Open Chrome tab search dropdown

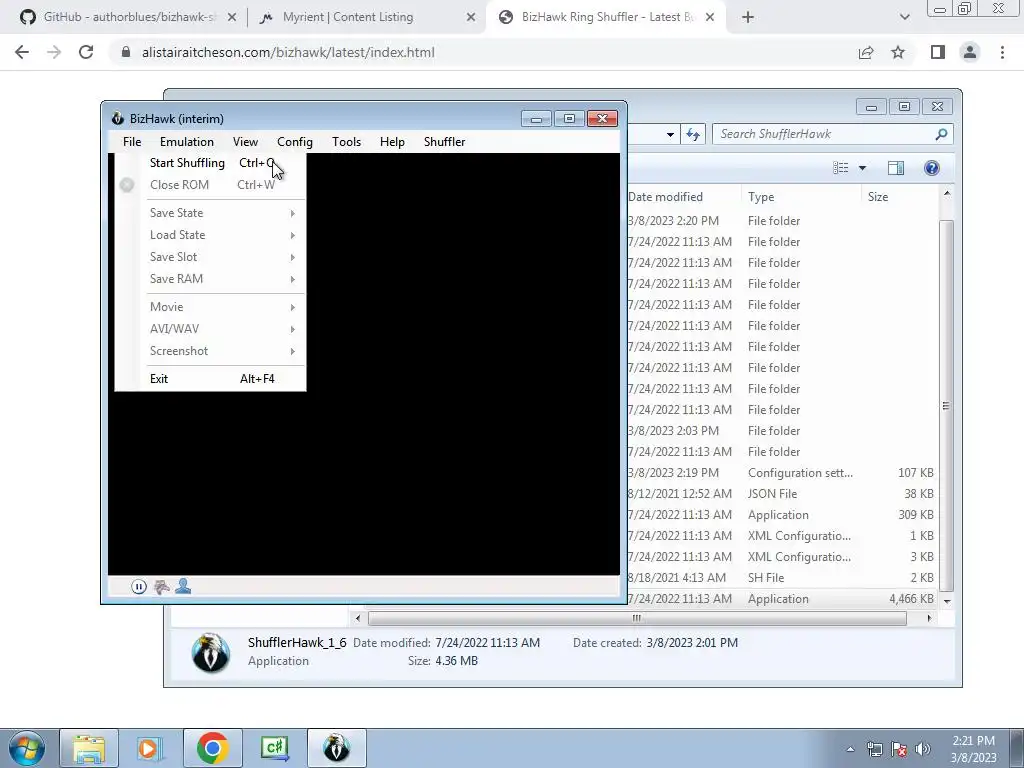tap(904, 18)
